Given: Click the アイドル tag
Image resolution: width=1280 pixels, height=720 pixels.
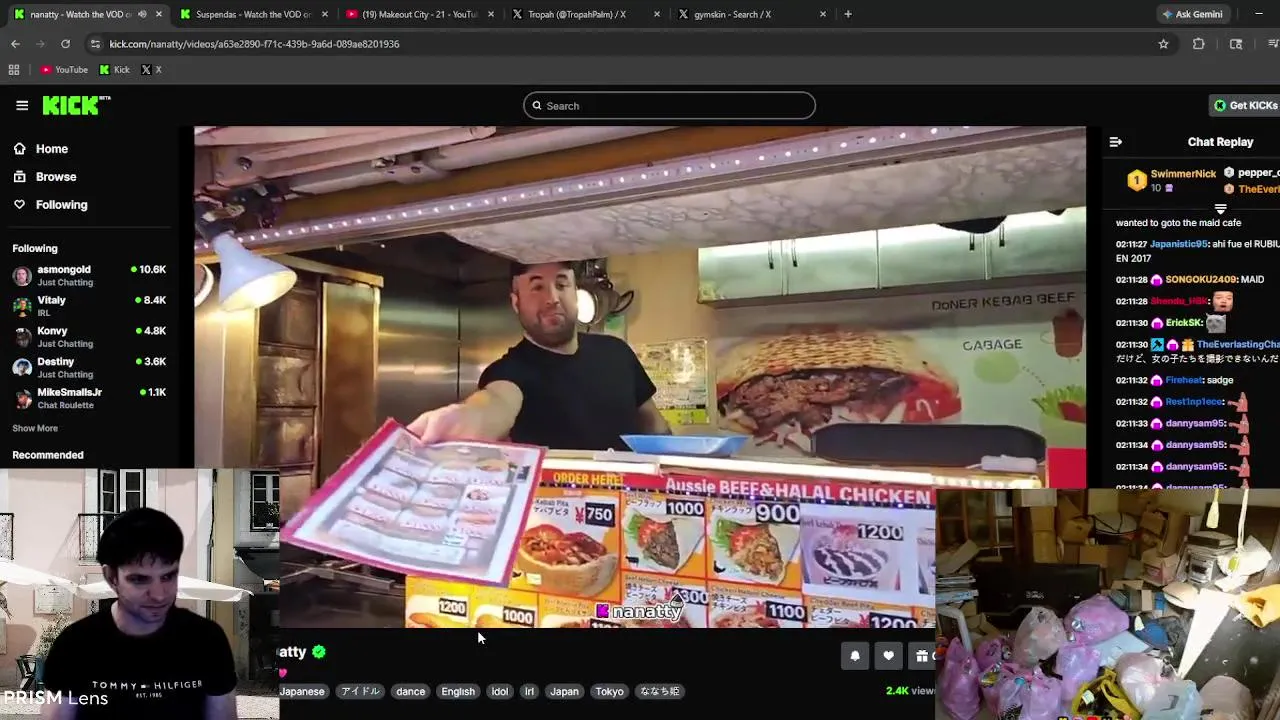Looking at the screenshot, I should [x=360, y=691].
